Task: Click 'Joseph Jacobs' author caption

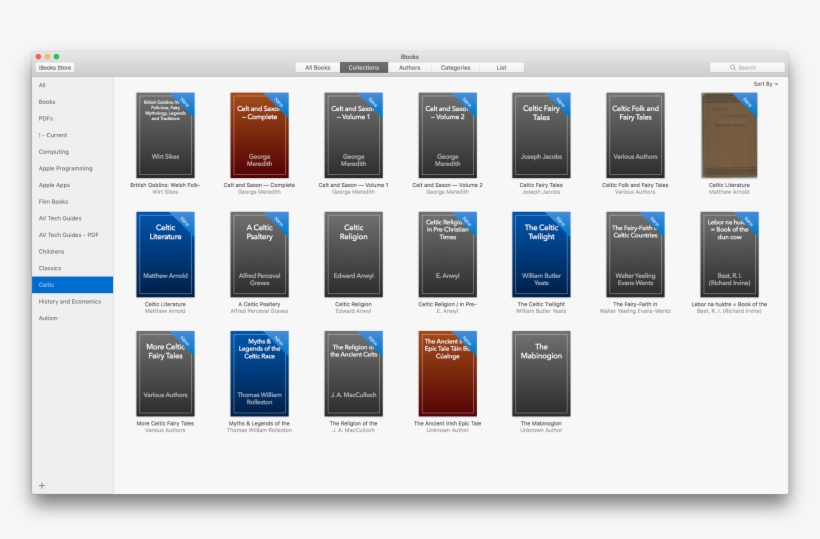Action: pyautogui.click(x=541, y=192)
